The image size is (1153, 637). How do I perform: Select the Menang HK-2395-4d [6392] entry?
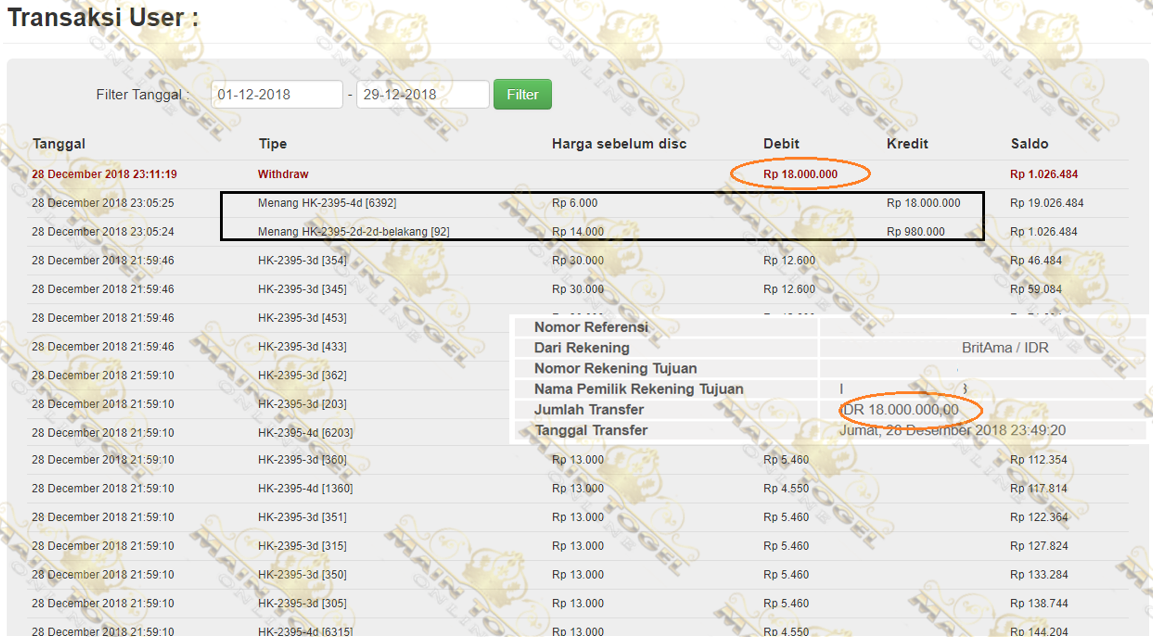click(x=327, y=203)
